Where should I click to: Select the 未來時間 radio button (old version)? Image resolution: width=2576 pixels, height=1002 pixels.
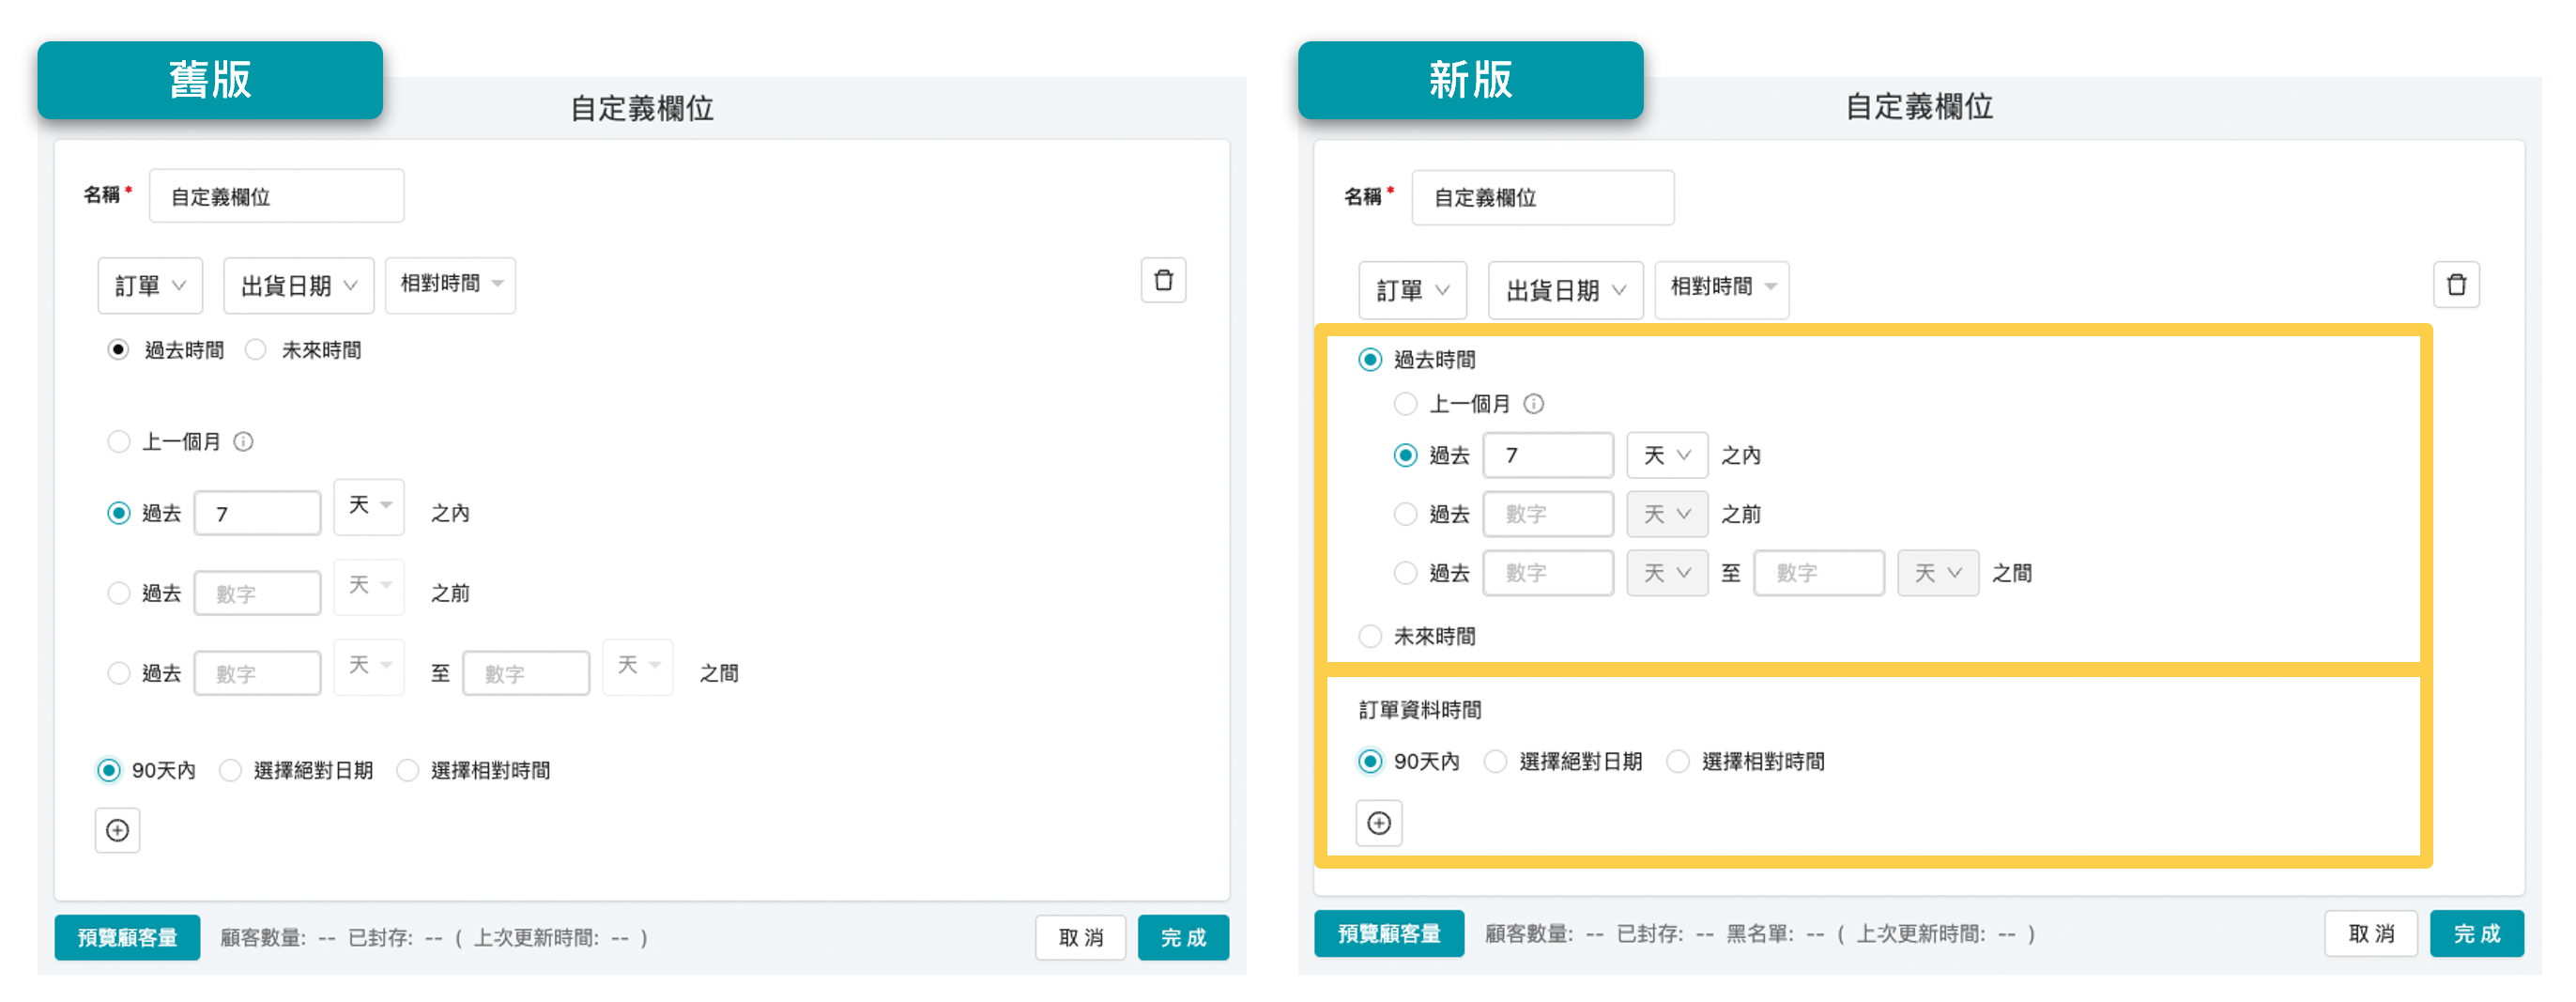(255, 349)
